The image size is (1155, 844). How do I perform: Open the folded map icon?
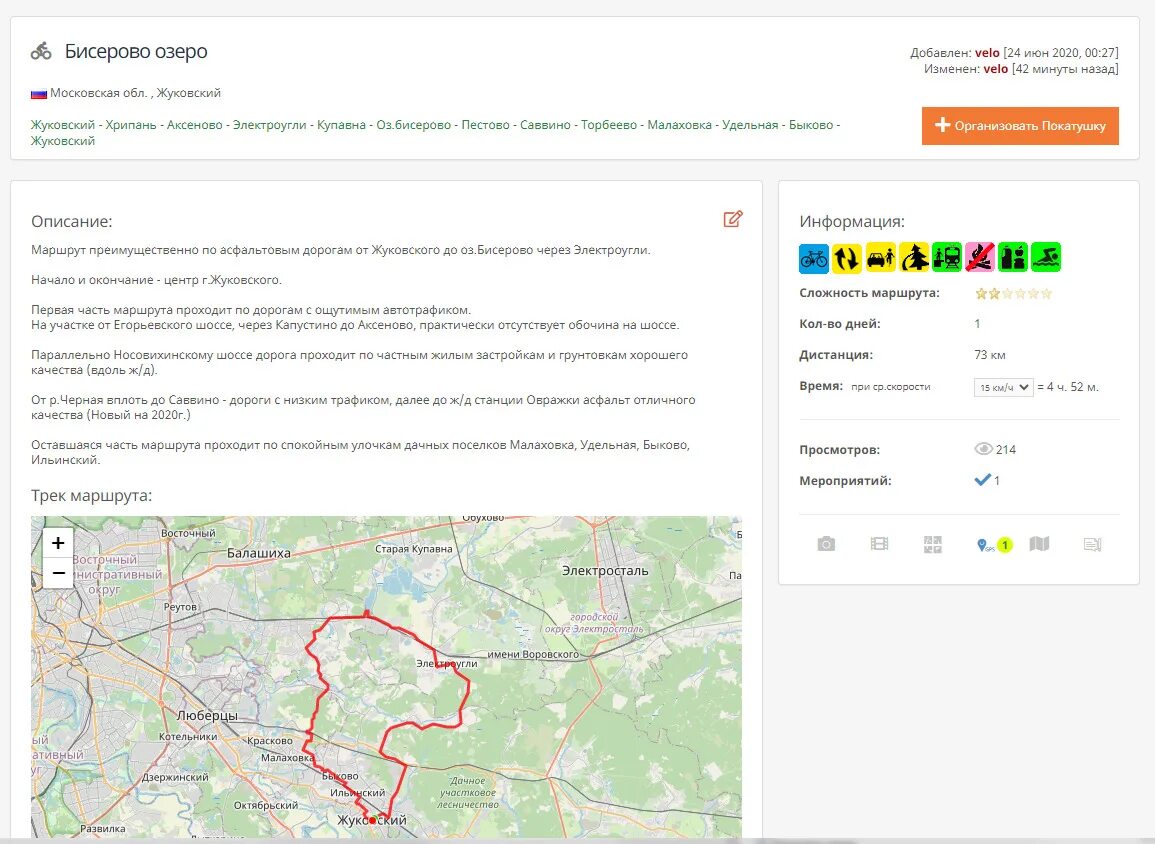pos(1039,544)
